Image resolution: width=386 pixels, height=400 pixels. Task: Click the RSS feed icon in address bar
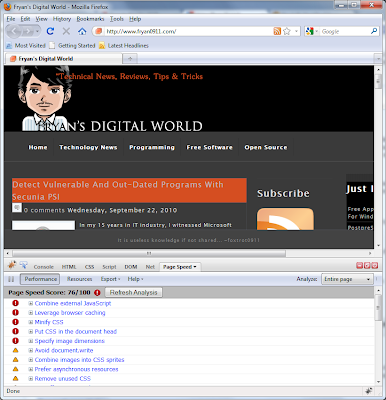click(277, 31)
